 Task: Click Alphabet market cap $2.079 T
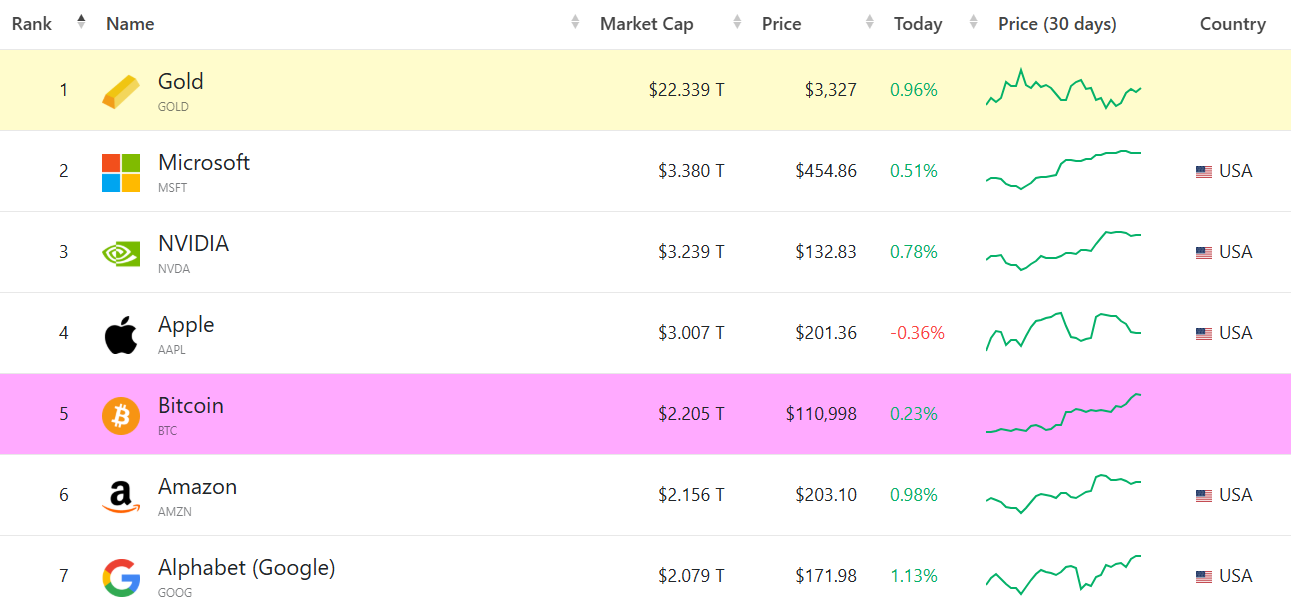pos(691,576)
